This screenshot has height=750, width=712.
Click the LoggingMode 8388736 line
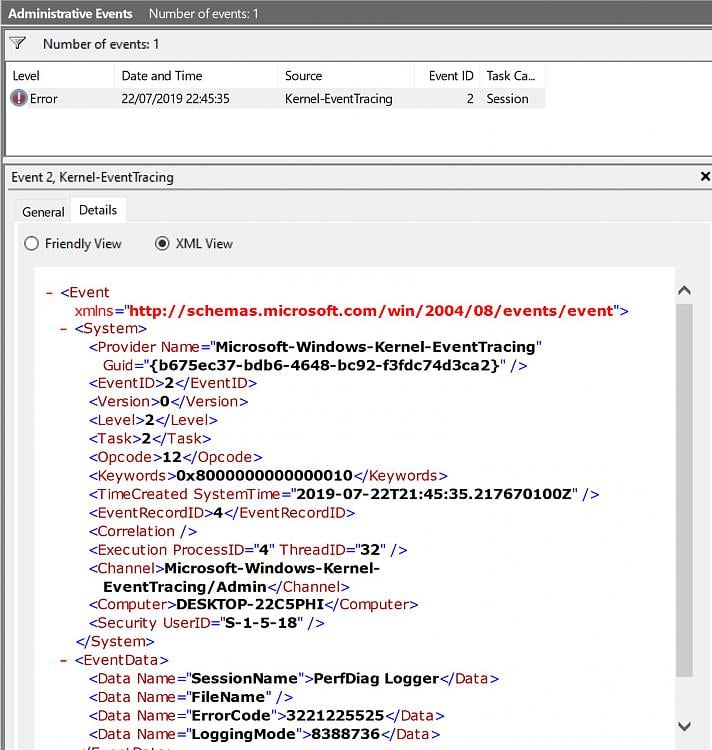pyautogui.click(x=264, y=734)
